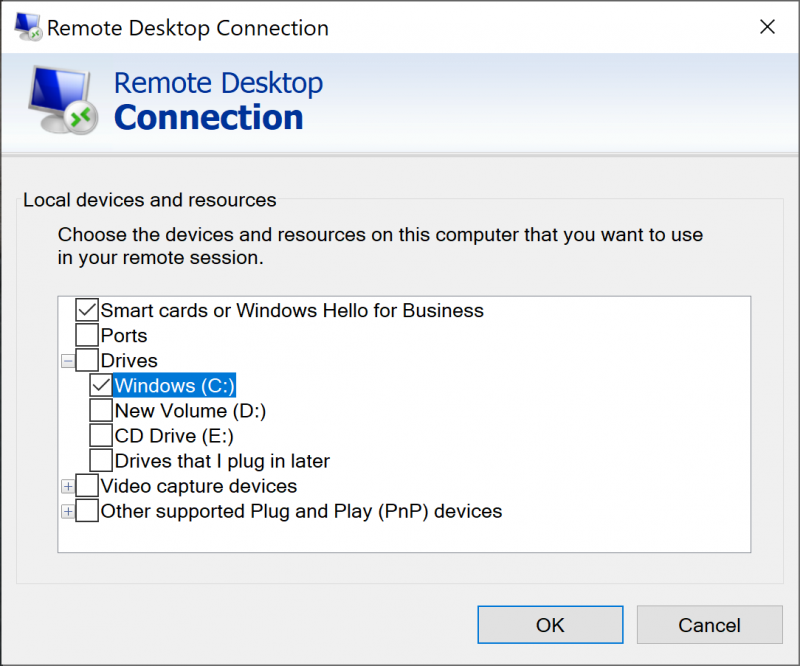Enable Other supported Plug and Play devices
This screenshot has width=800, height=666.
86,511
